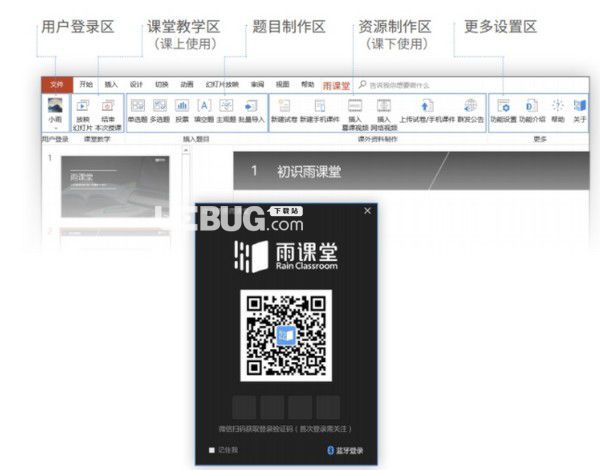The image size is (600, 470).
Task: Switch to the 开始 Home tab
Action: 86,84
